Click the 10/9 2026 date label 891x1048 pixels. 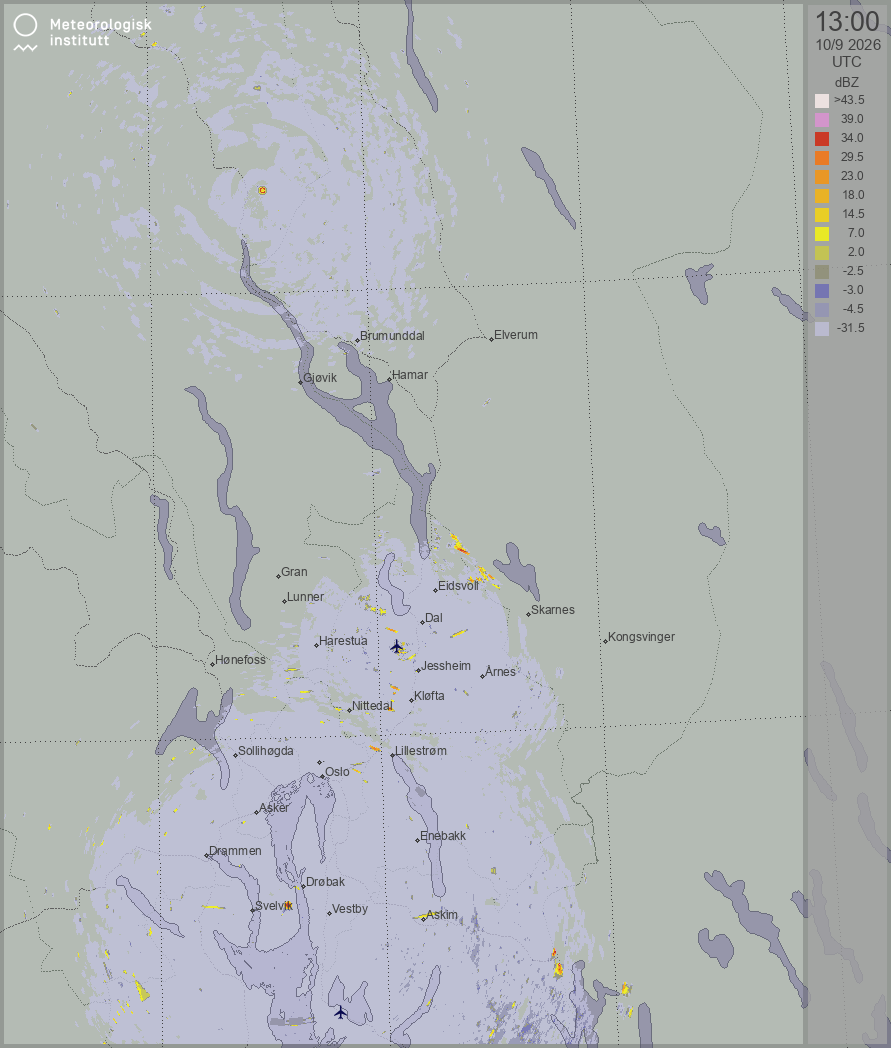(x=848, y=45)
